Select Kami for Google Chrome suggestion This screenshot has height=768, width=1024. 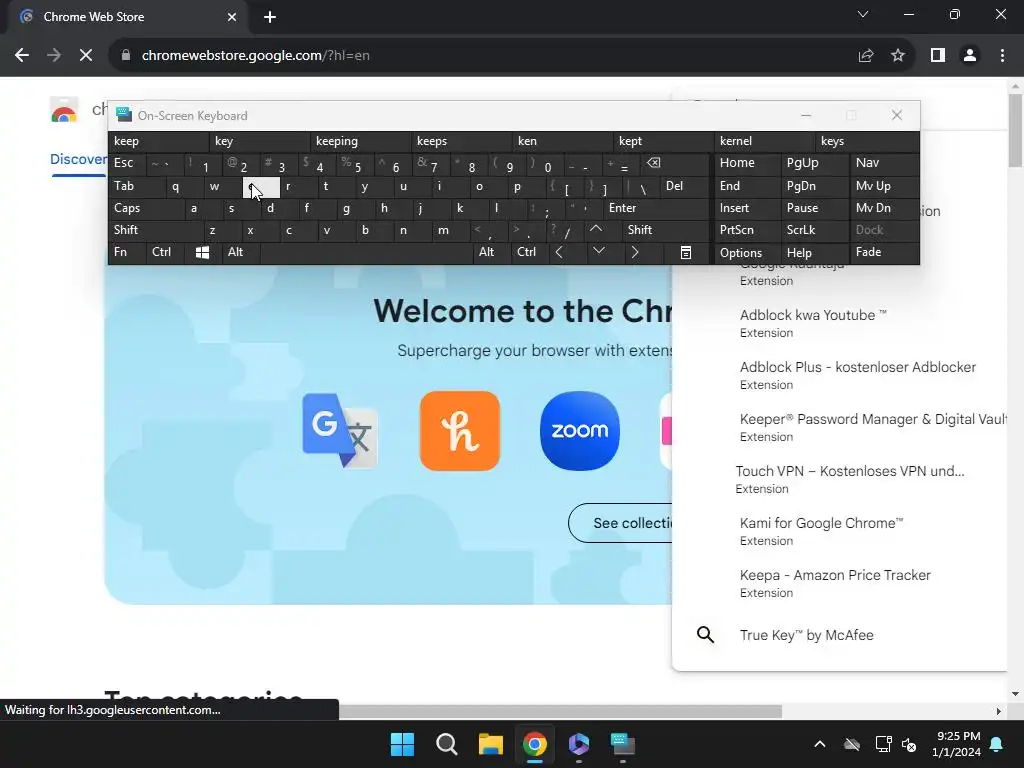click(x=840, y=532)
